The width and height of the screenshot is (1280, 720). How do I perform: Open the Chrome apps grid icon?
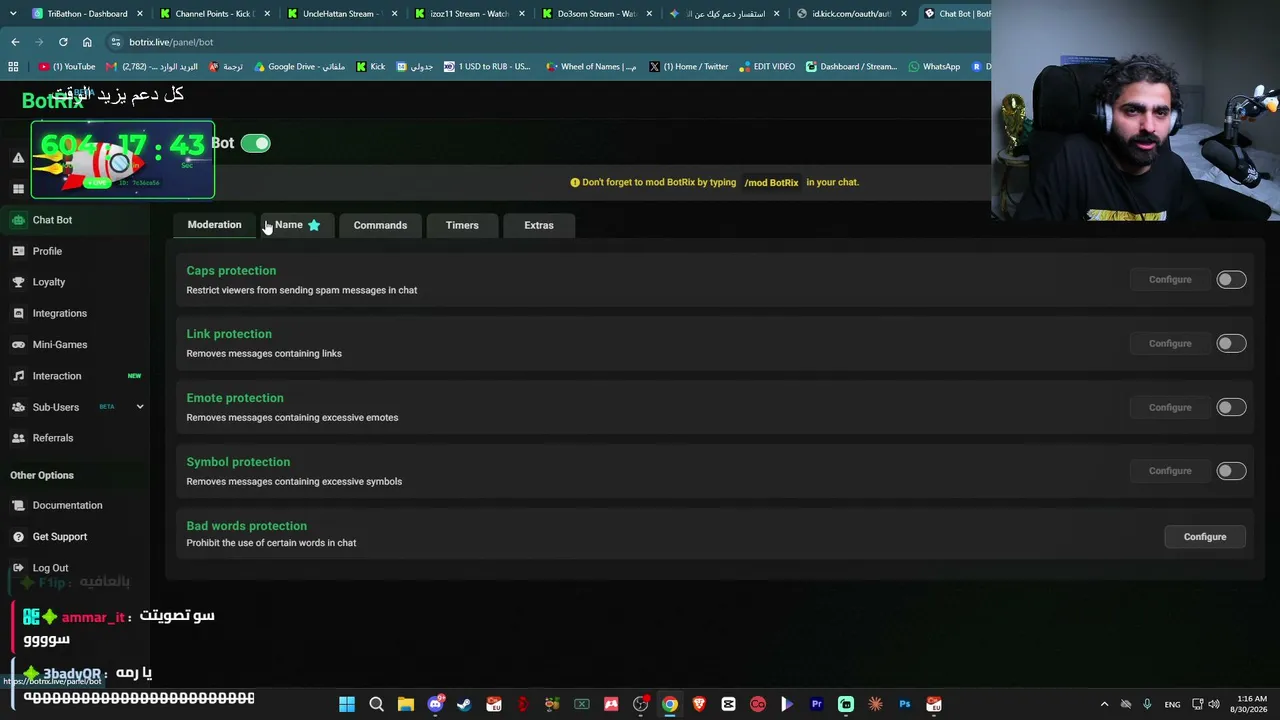tap(13, 67)
